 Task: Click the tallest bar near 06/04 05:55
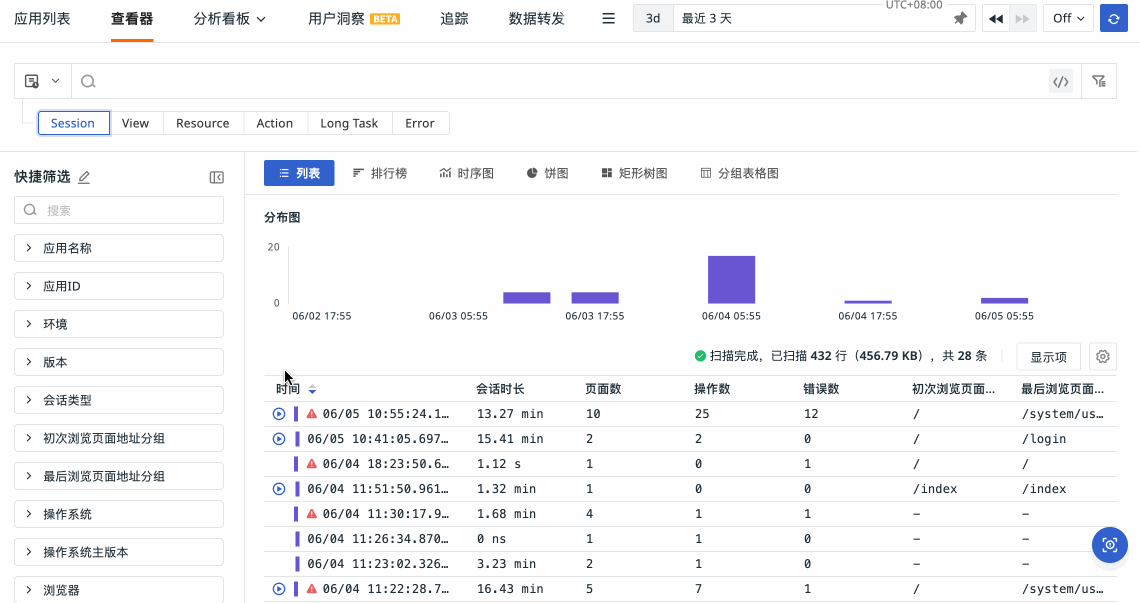[731, 279]
